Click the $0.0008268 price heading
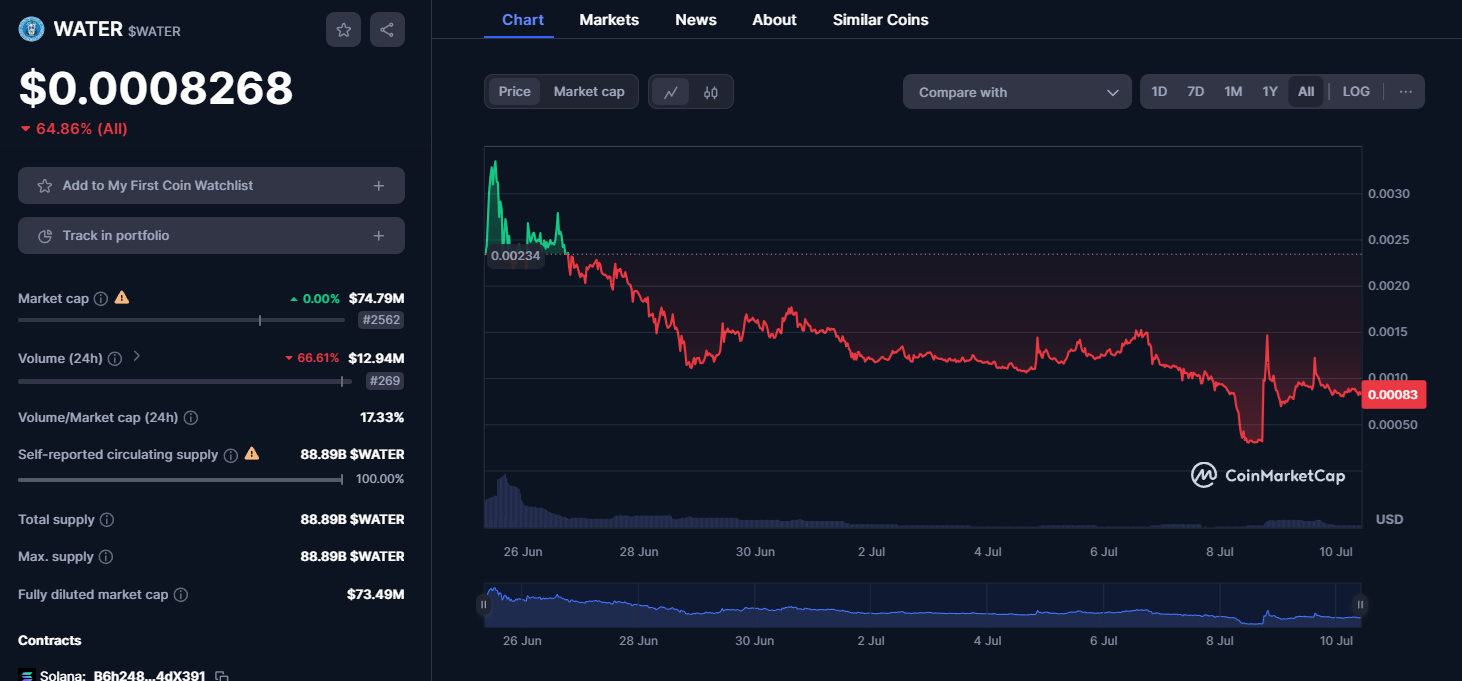Screen dimensions: 1462x681 pyautogui.click(x=156, y=89)
